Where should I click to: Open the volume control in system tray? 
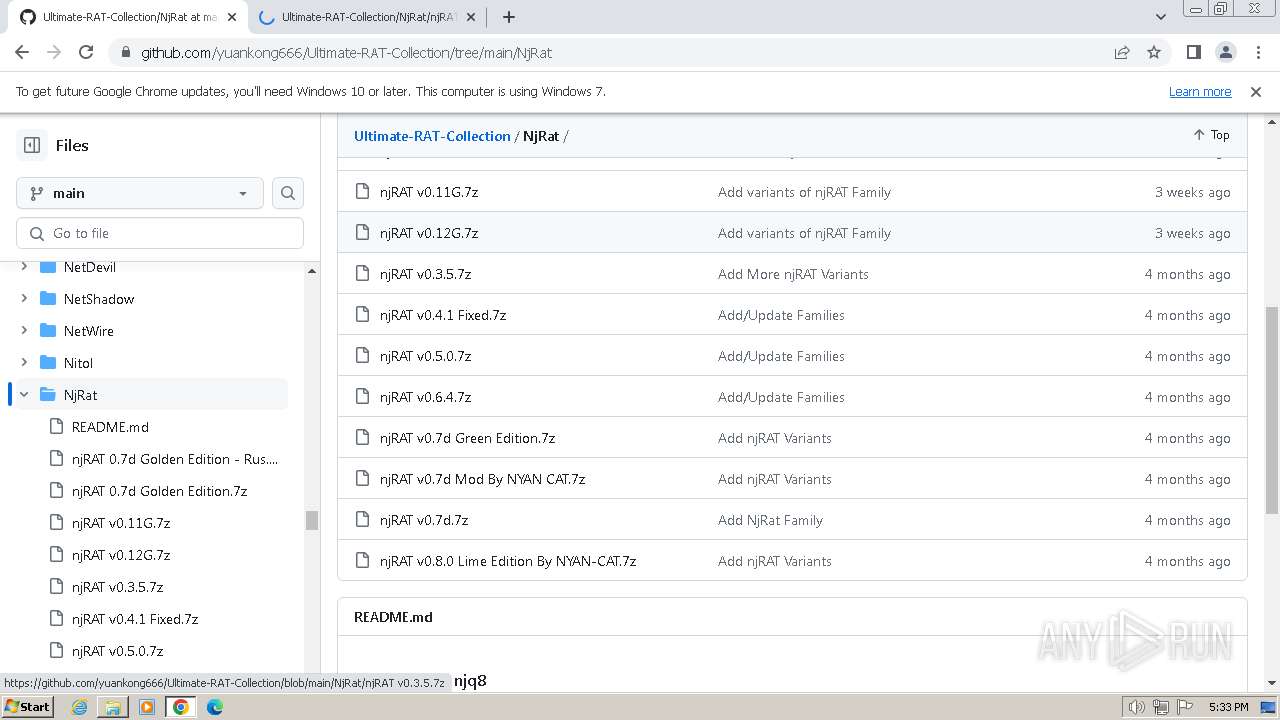pos(1137,707)
